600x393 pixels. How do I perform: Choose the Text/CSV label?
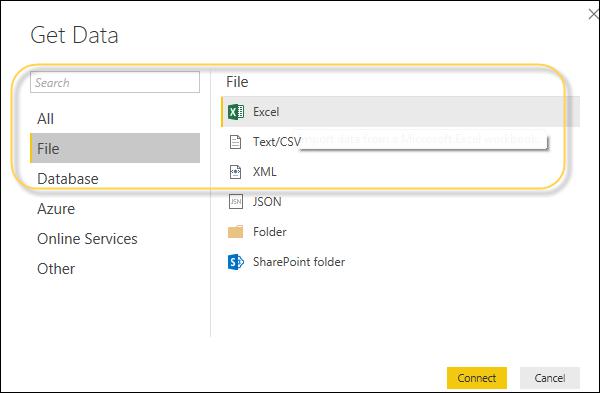(277, 142)
